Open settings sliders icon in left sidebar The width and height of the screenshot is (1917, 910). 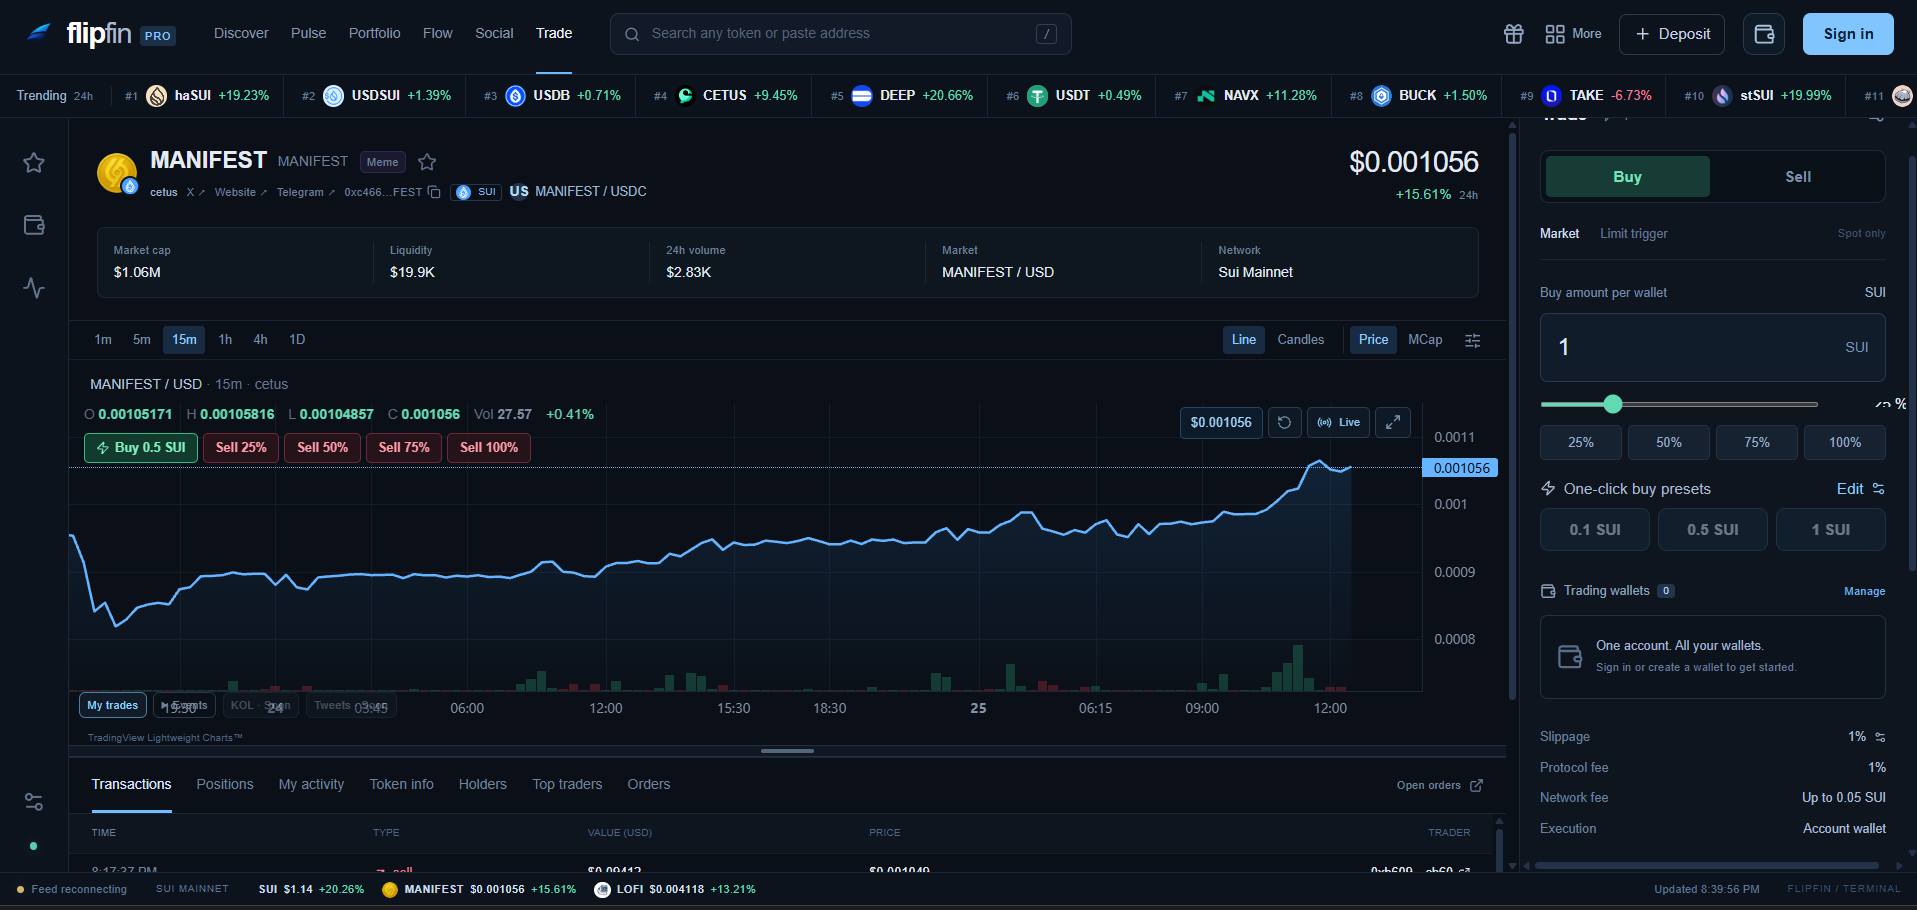click(x=34, y=802)
